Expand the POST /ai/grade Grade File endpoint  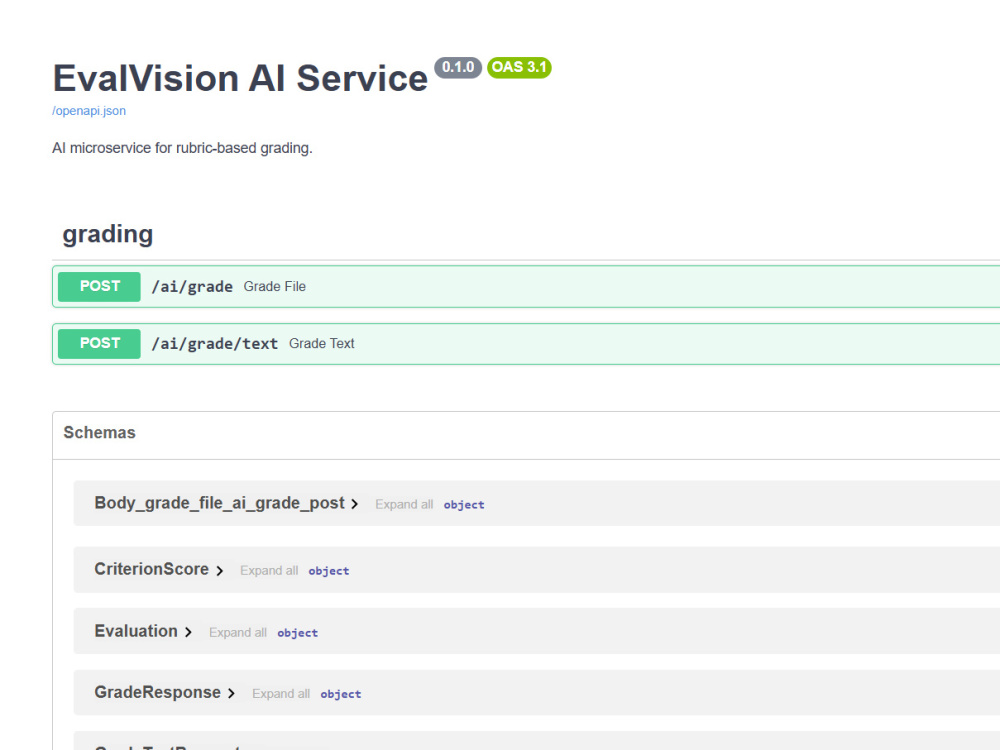point(526,286)
